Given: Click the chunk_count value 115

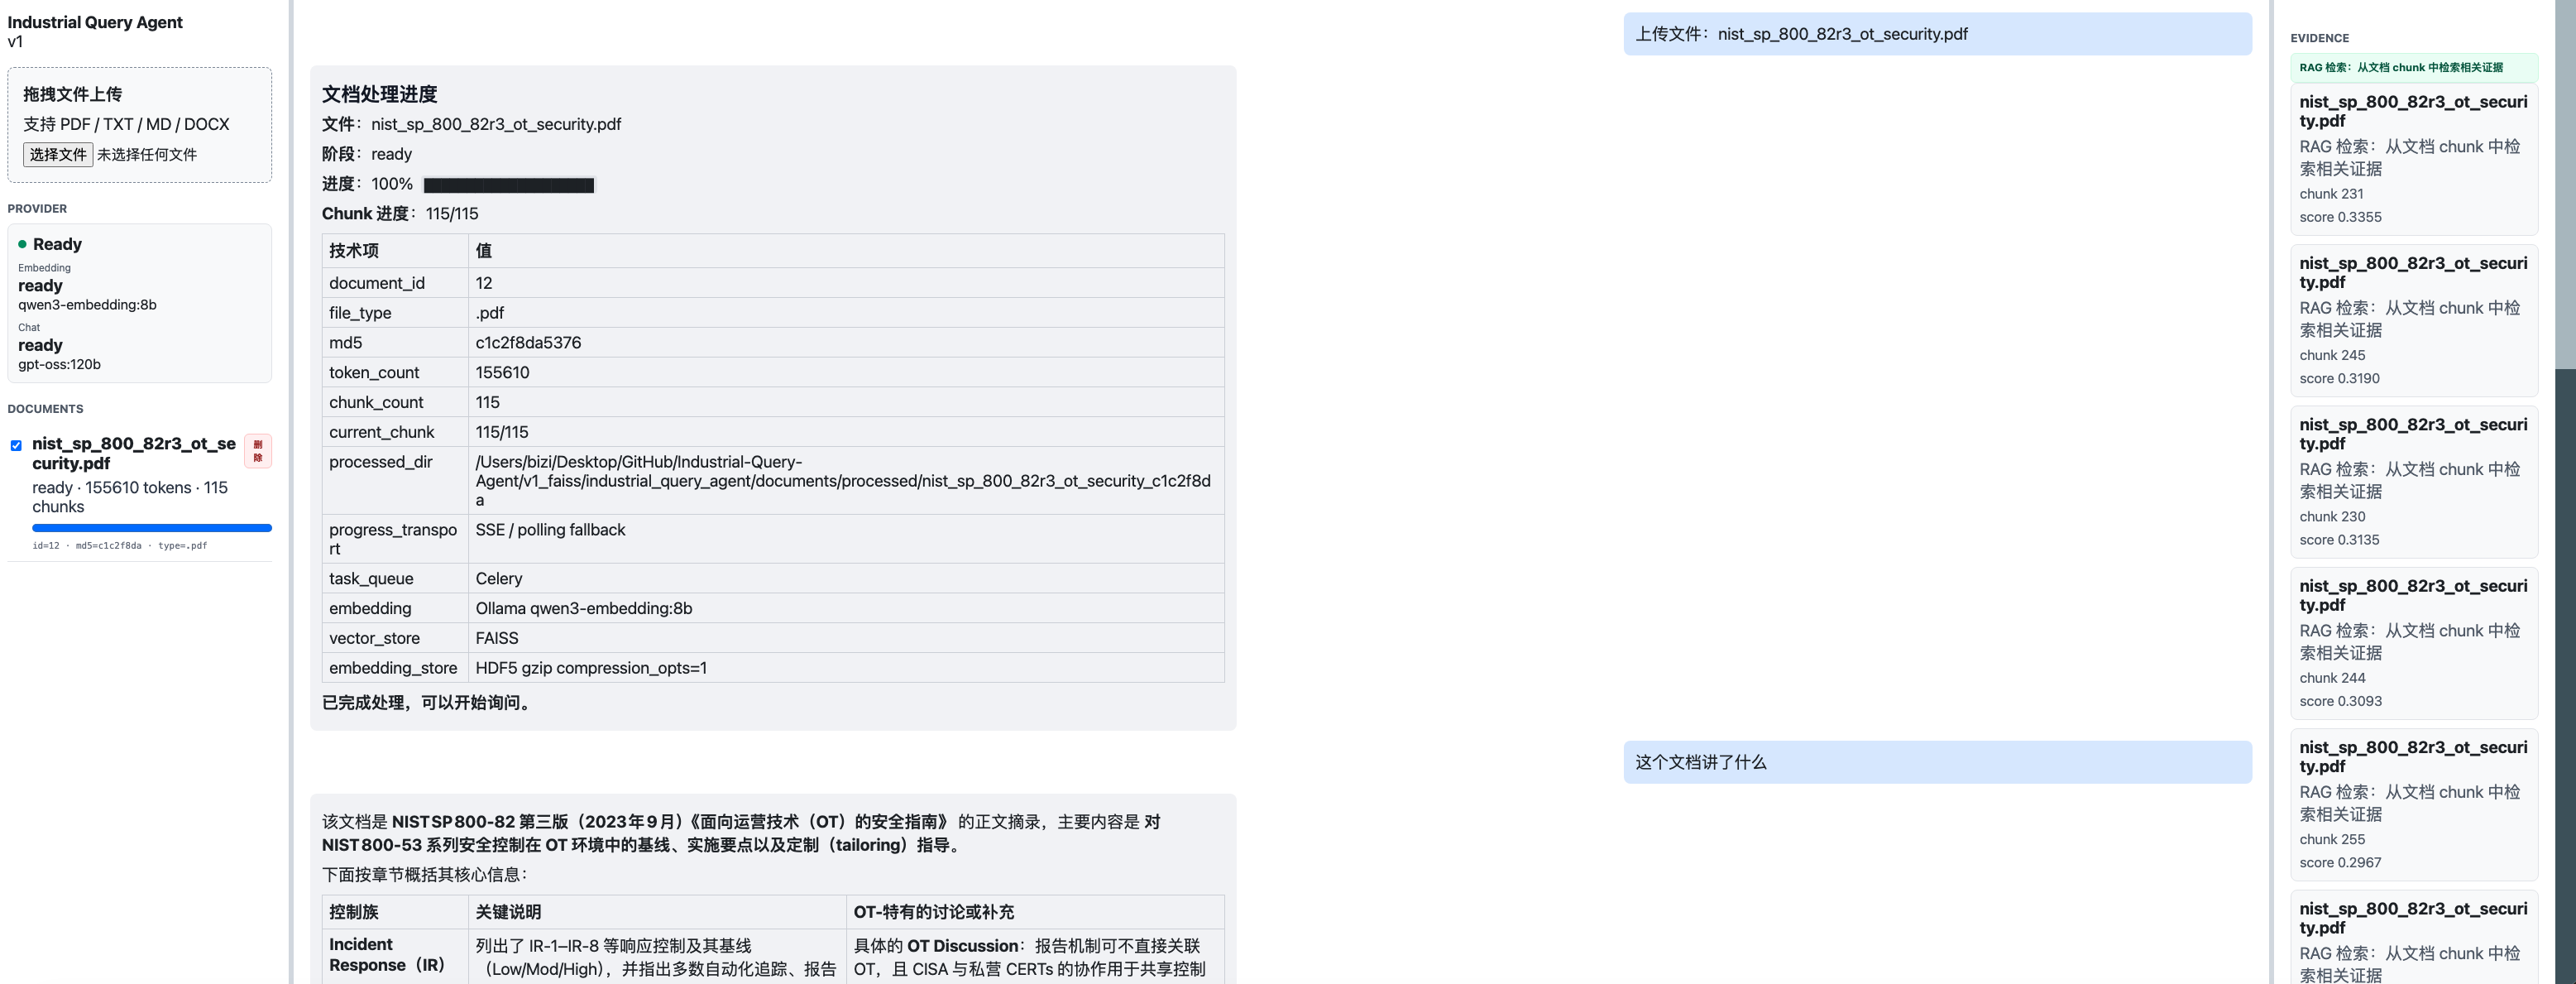Looking at the screenshot, I should coord(487,402).
